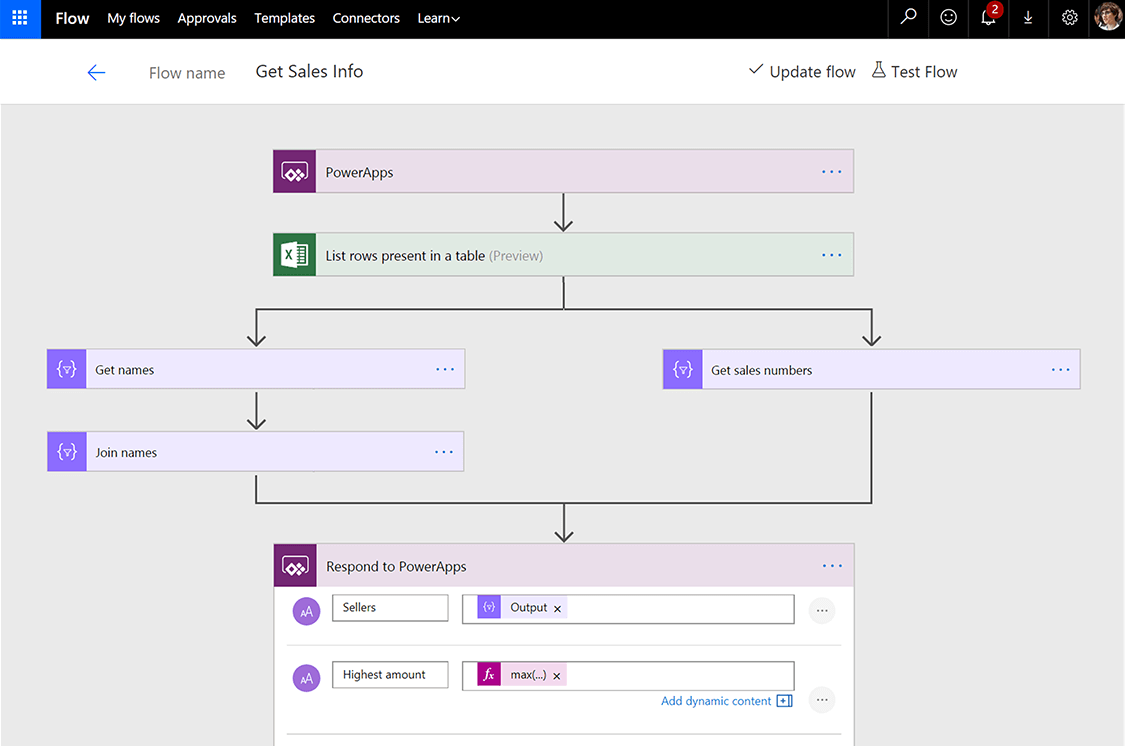Open the Respond to PowerApps ellipsis menu

832,566
